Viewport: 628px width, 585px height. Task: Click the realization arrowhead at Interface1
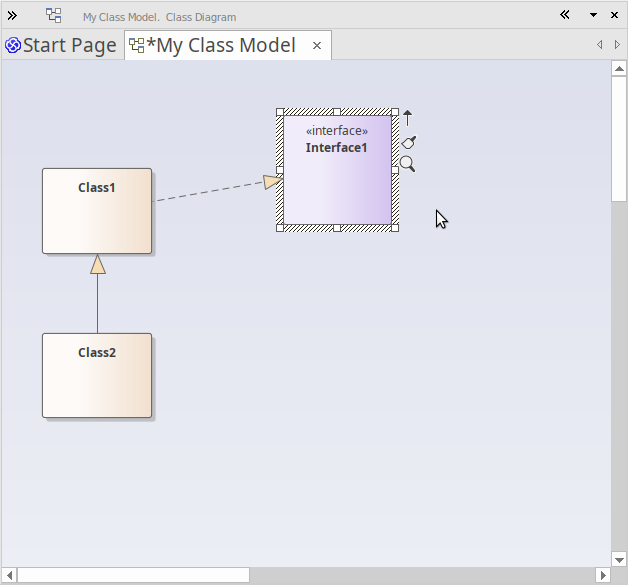tap(272, 182)
